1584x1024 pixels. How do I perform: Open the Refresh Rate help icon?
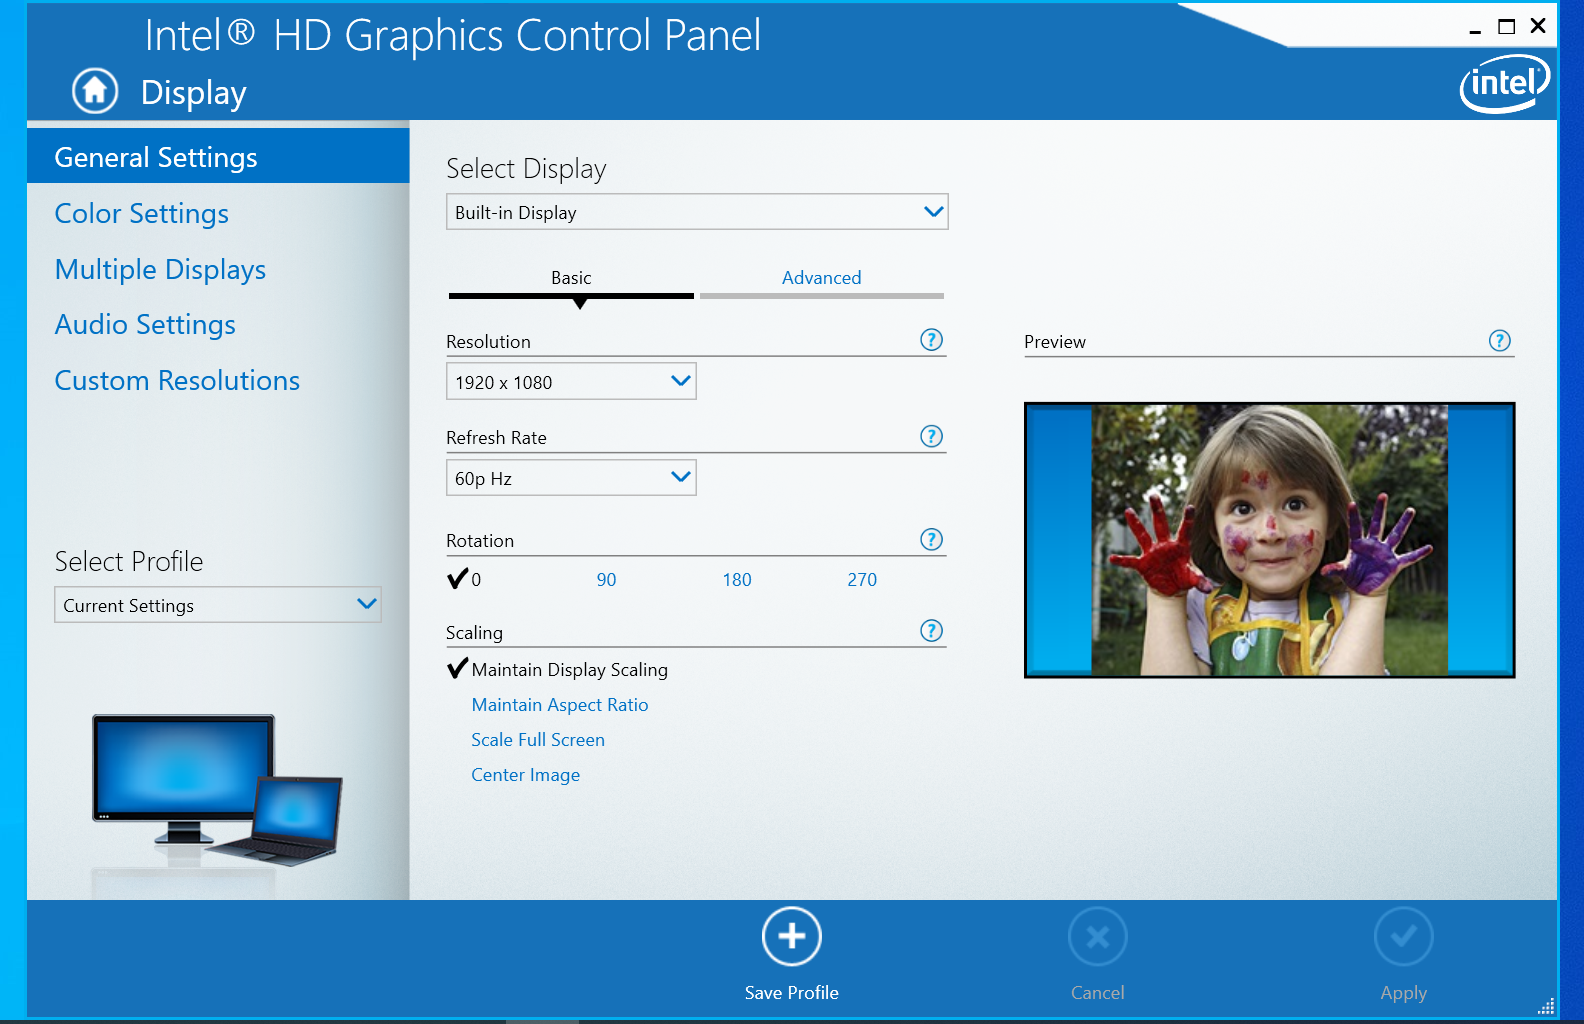[931, 436]
